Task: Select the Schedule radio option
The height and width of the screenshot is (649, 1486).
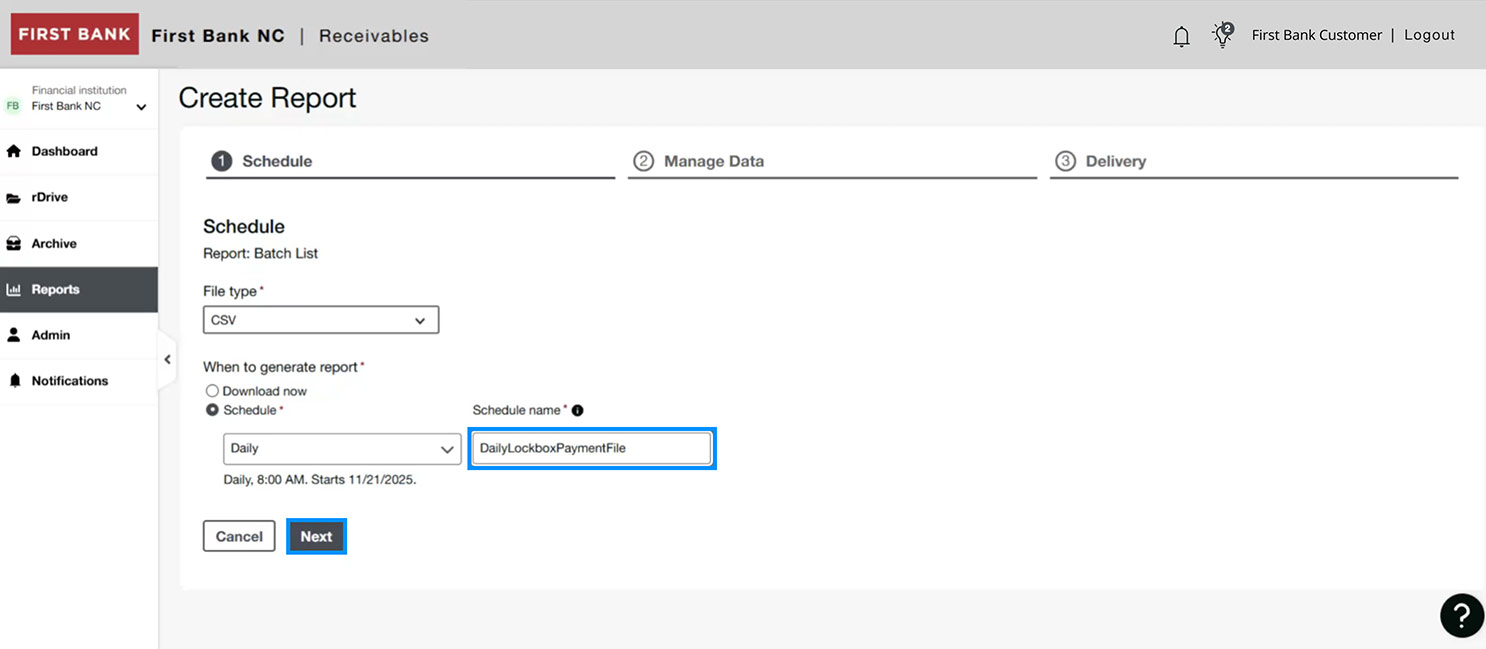Action: tap(212, 410)
